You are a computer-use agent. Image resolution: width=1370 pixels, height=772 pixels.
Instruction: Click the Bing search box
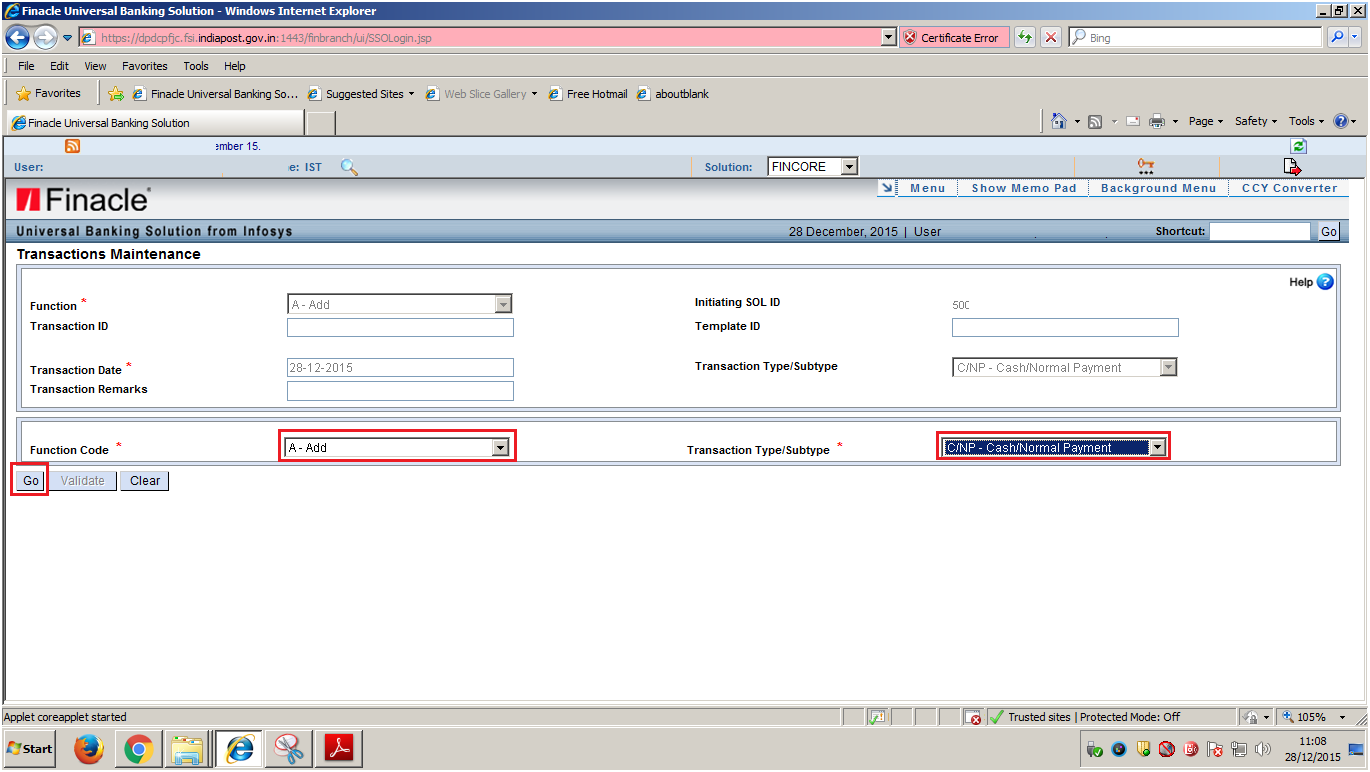click(x=1196, y=38)
